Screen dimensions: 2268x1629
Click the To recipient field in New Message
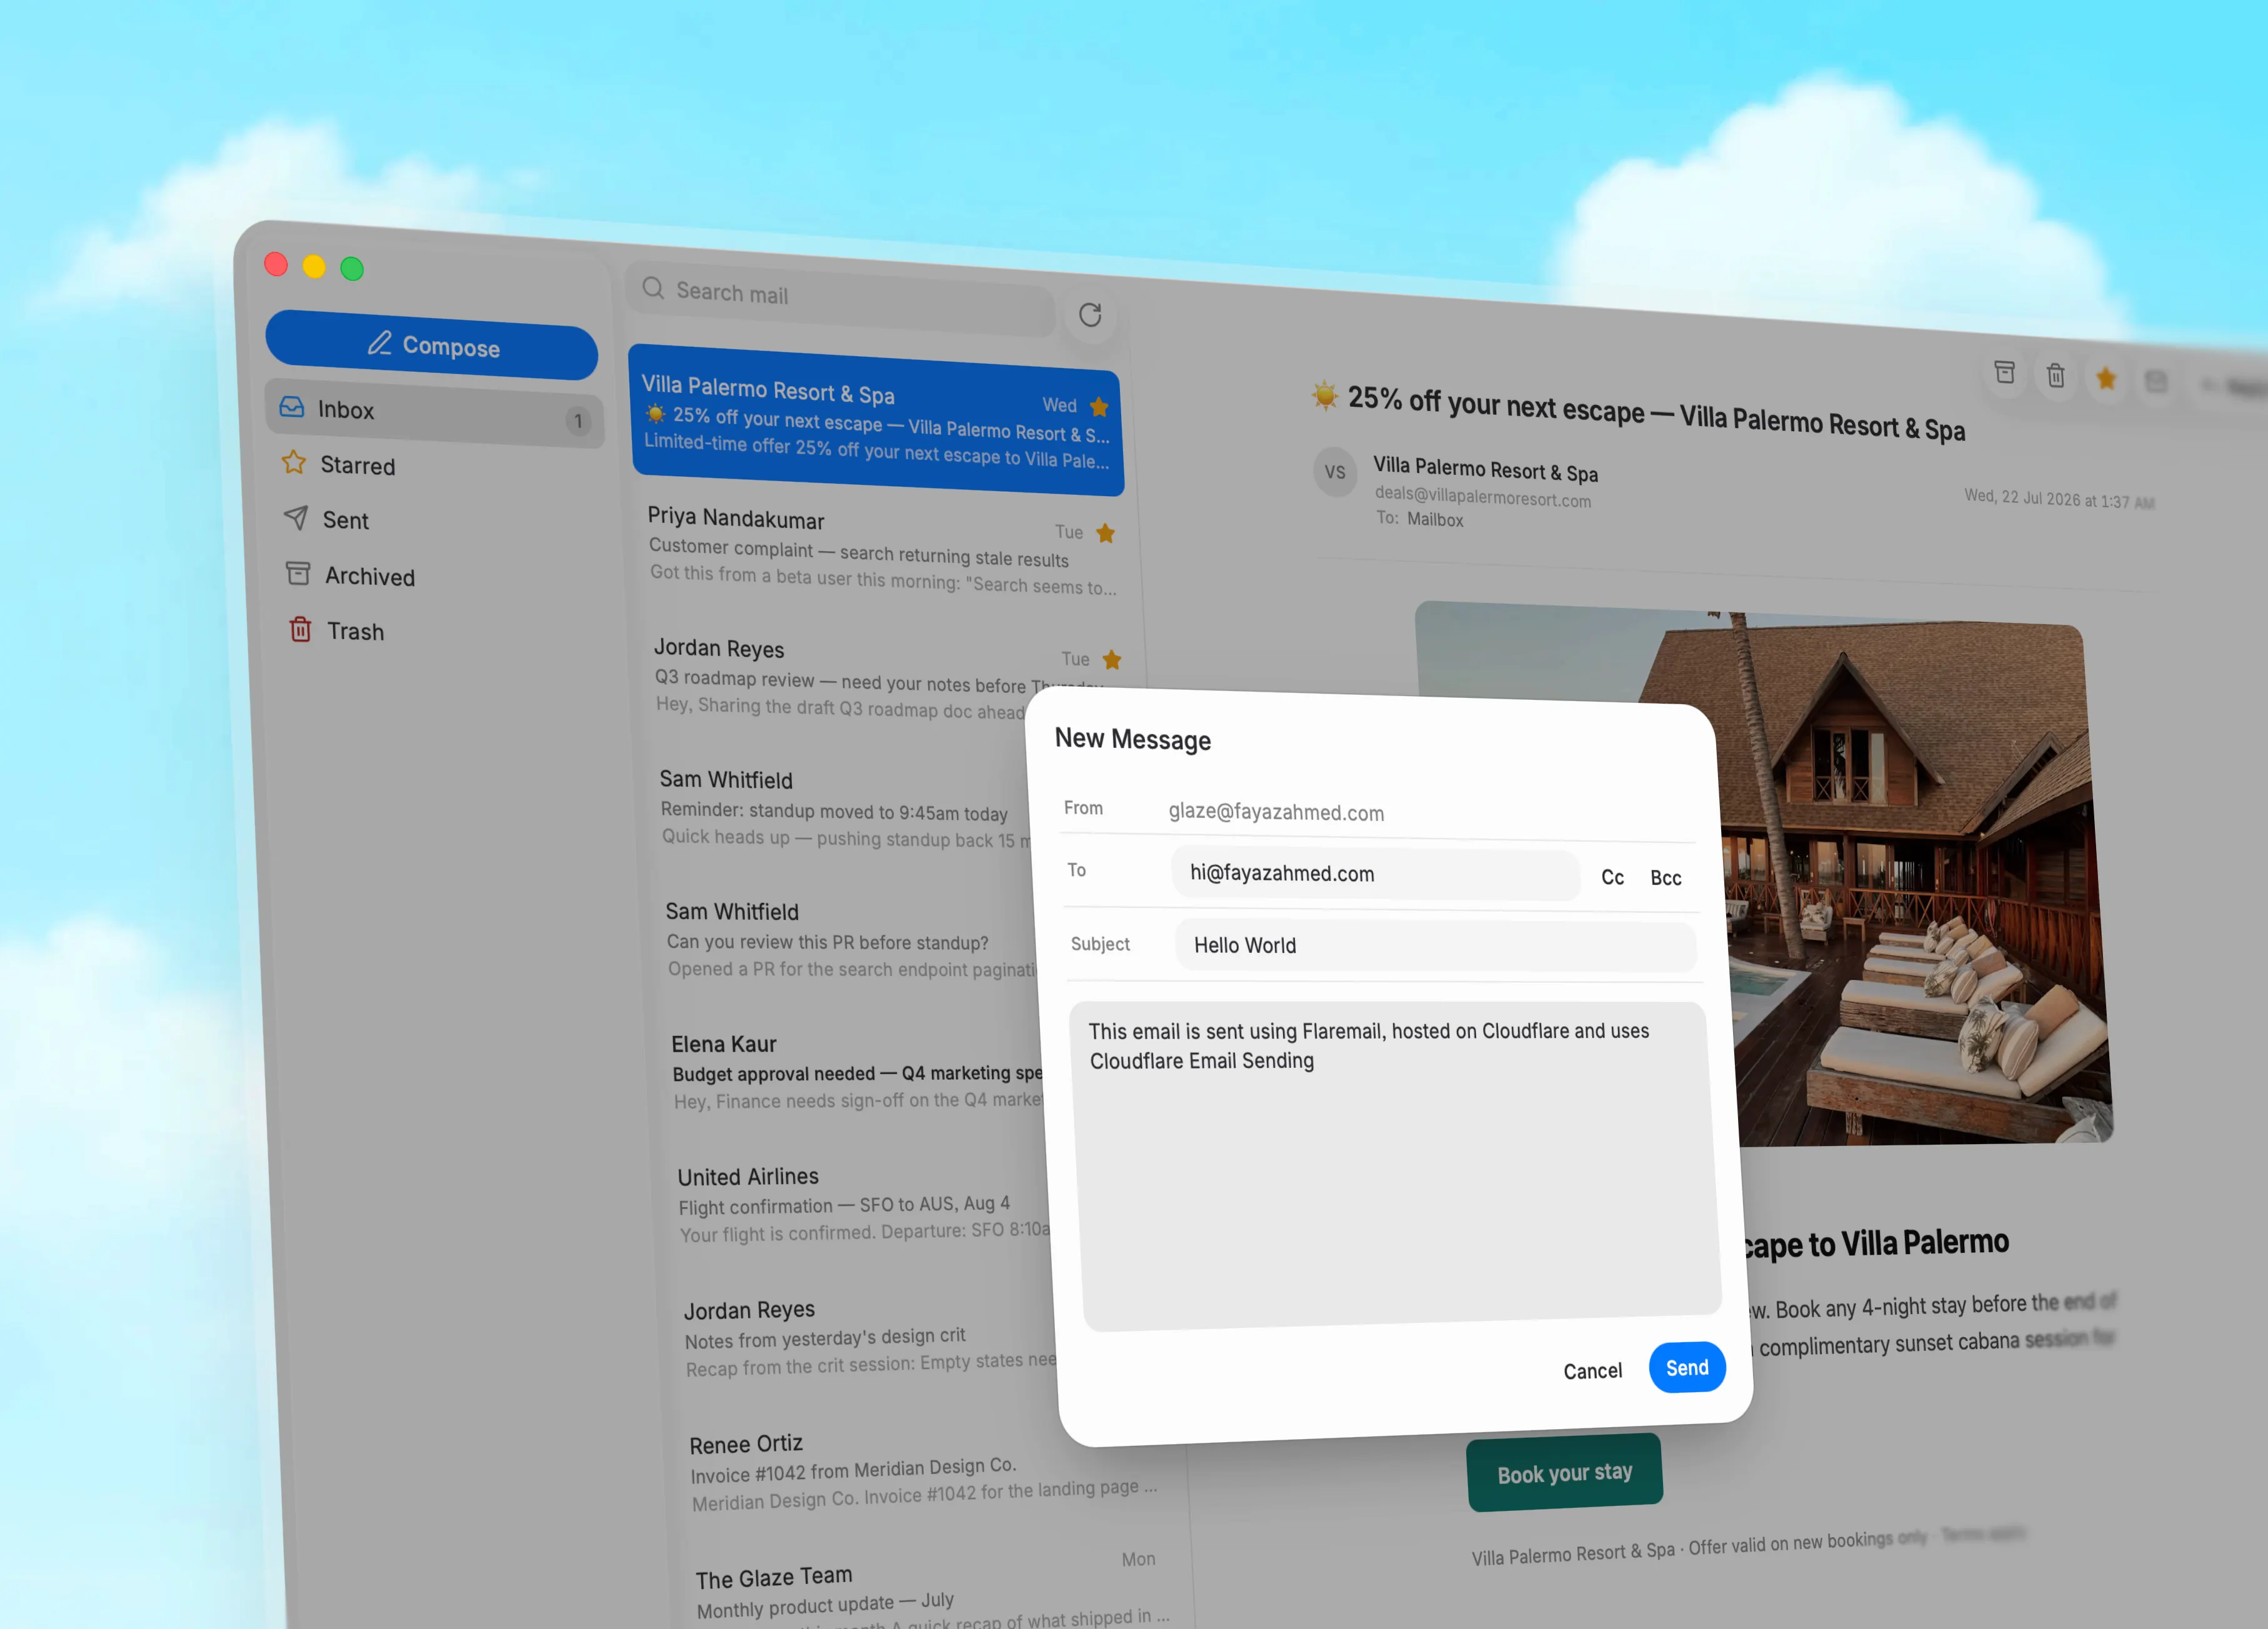tap(1375, 874)
